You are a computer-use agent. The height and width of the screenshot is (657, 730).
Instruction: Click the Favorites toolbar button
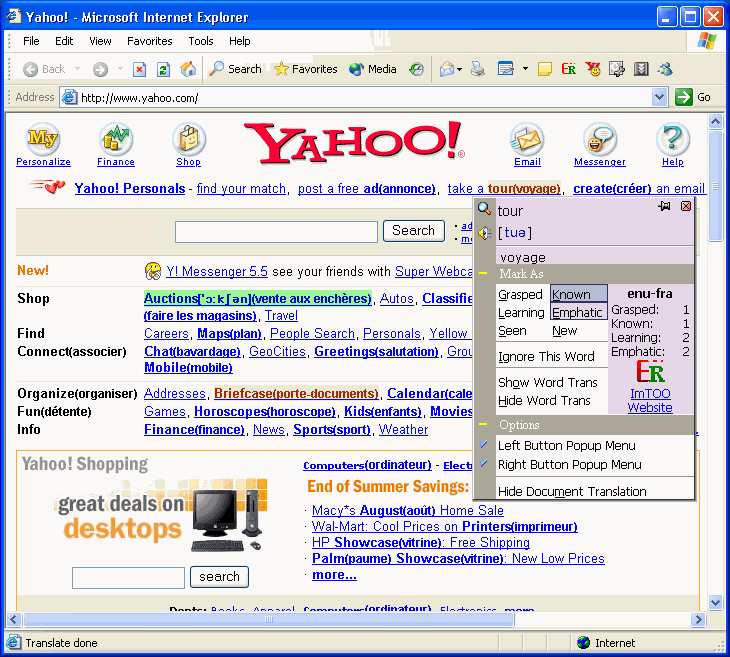(x=305, y=69)
